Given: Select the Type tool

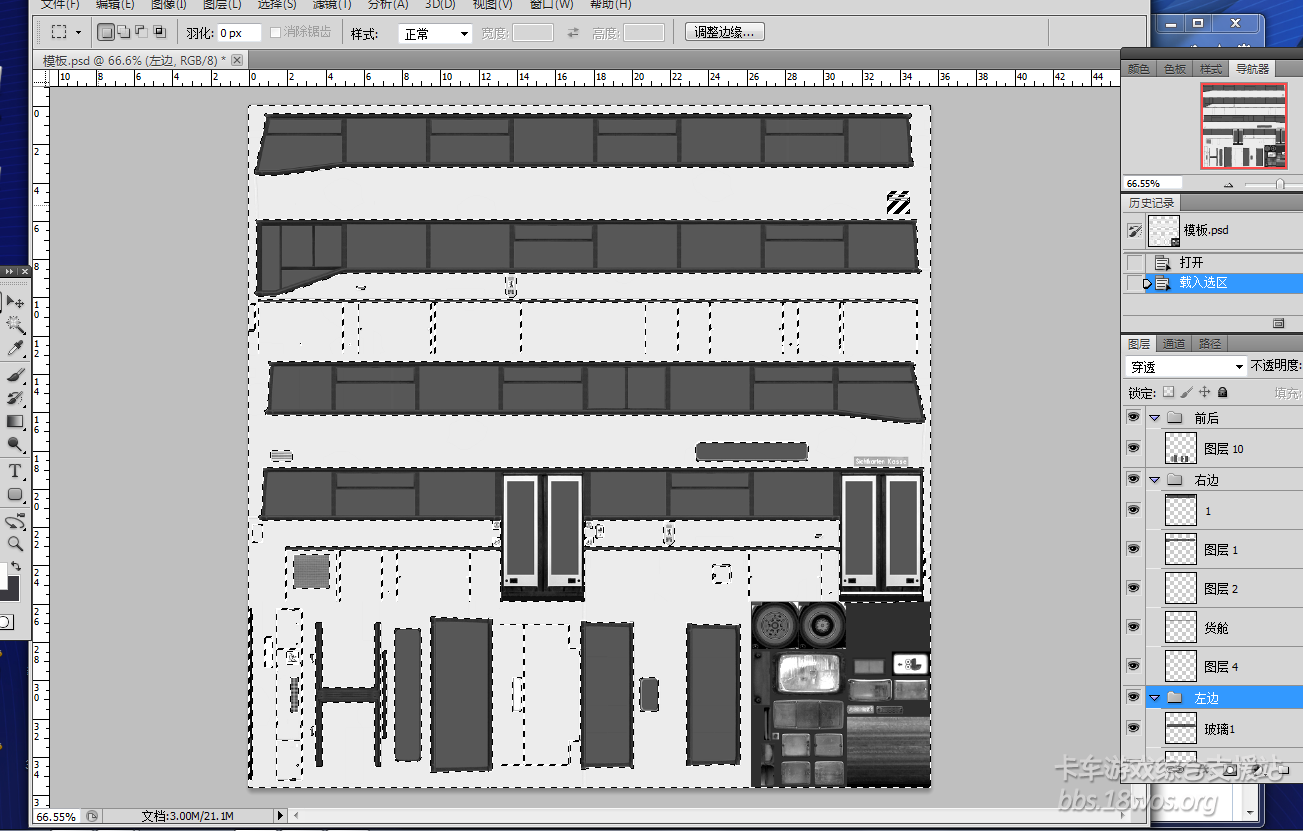Looking at the screenshot, I should coord(15,471).
